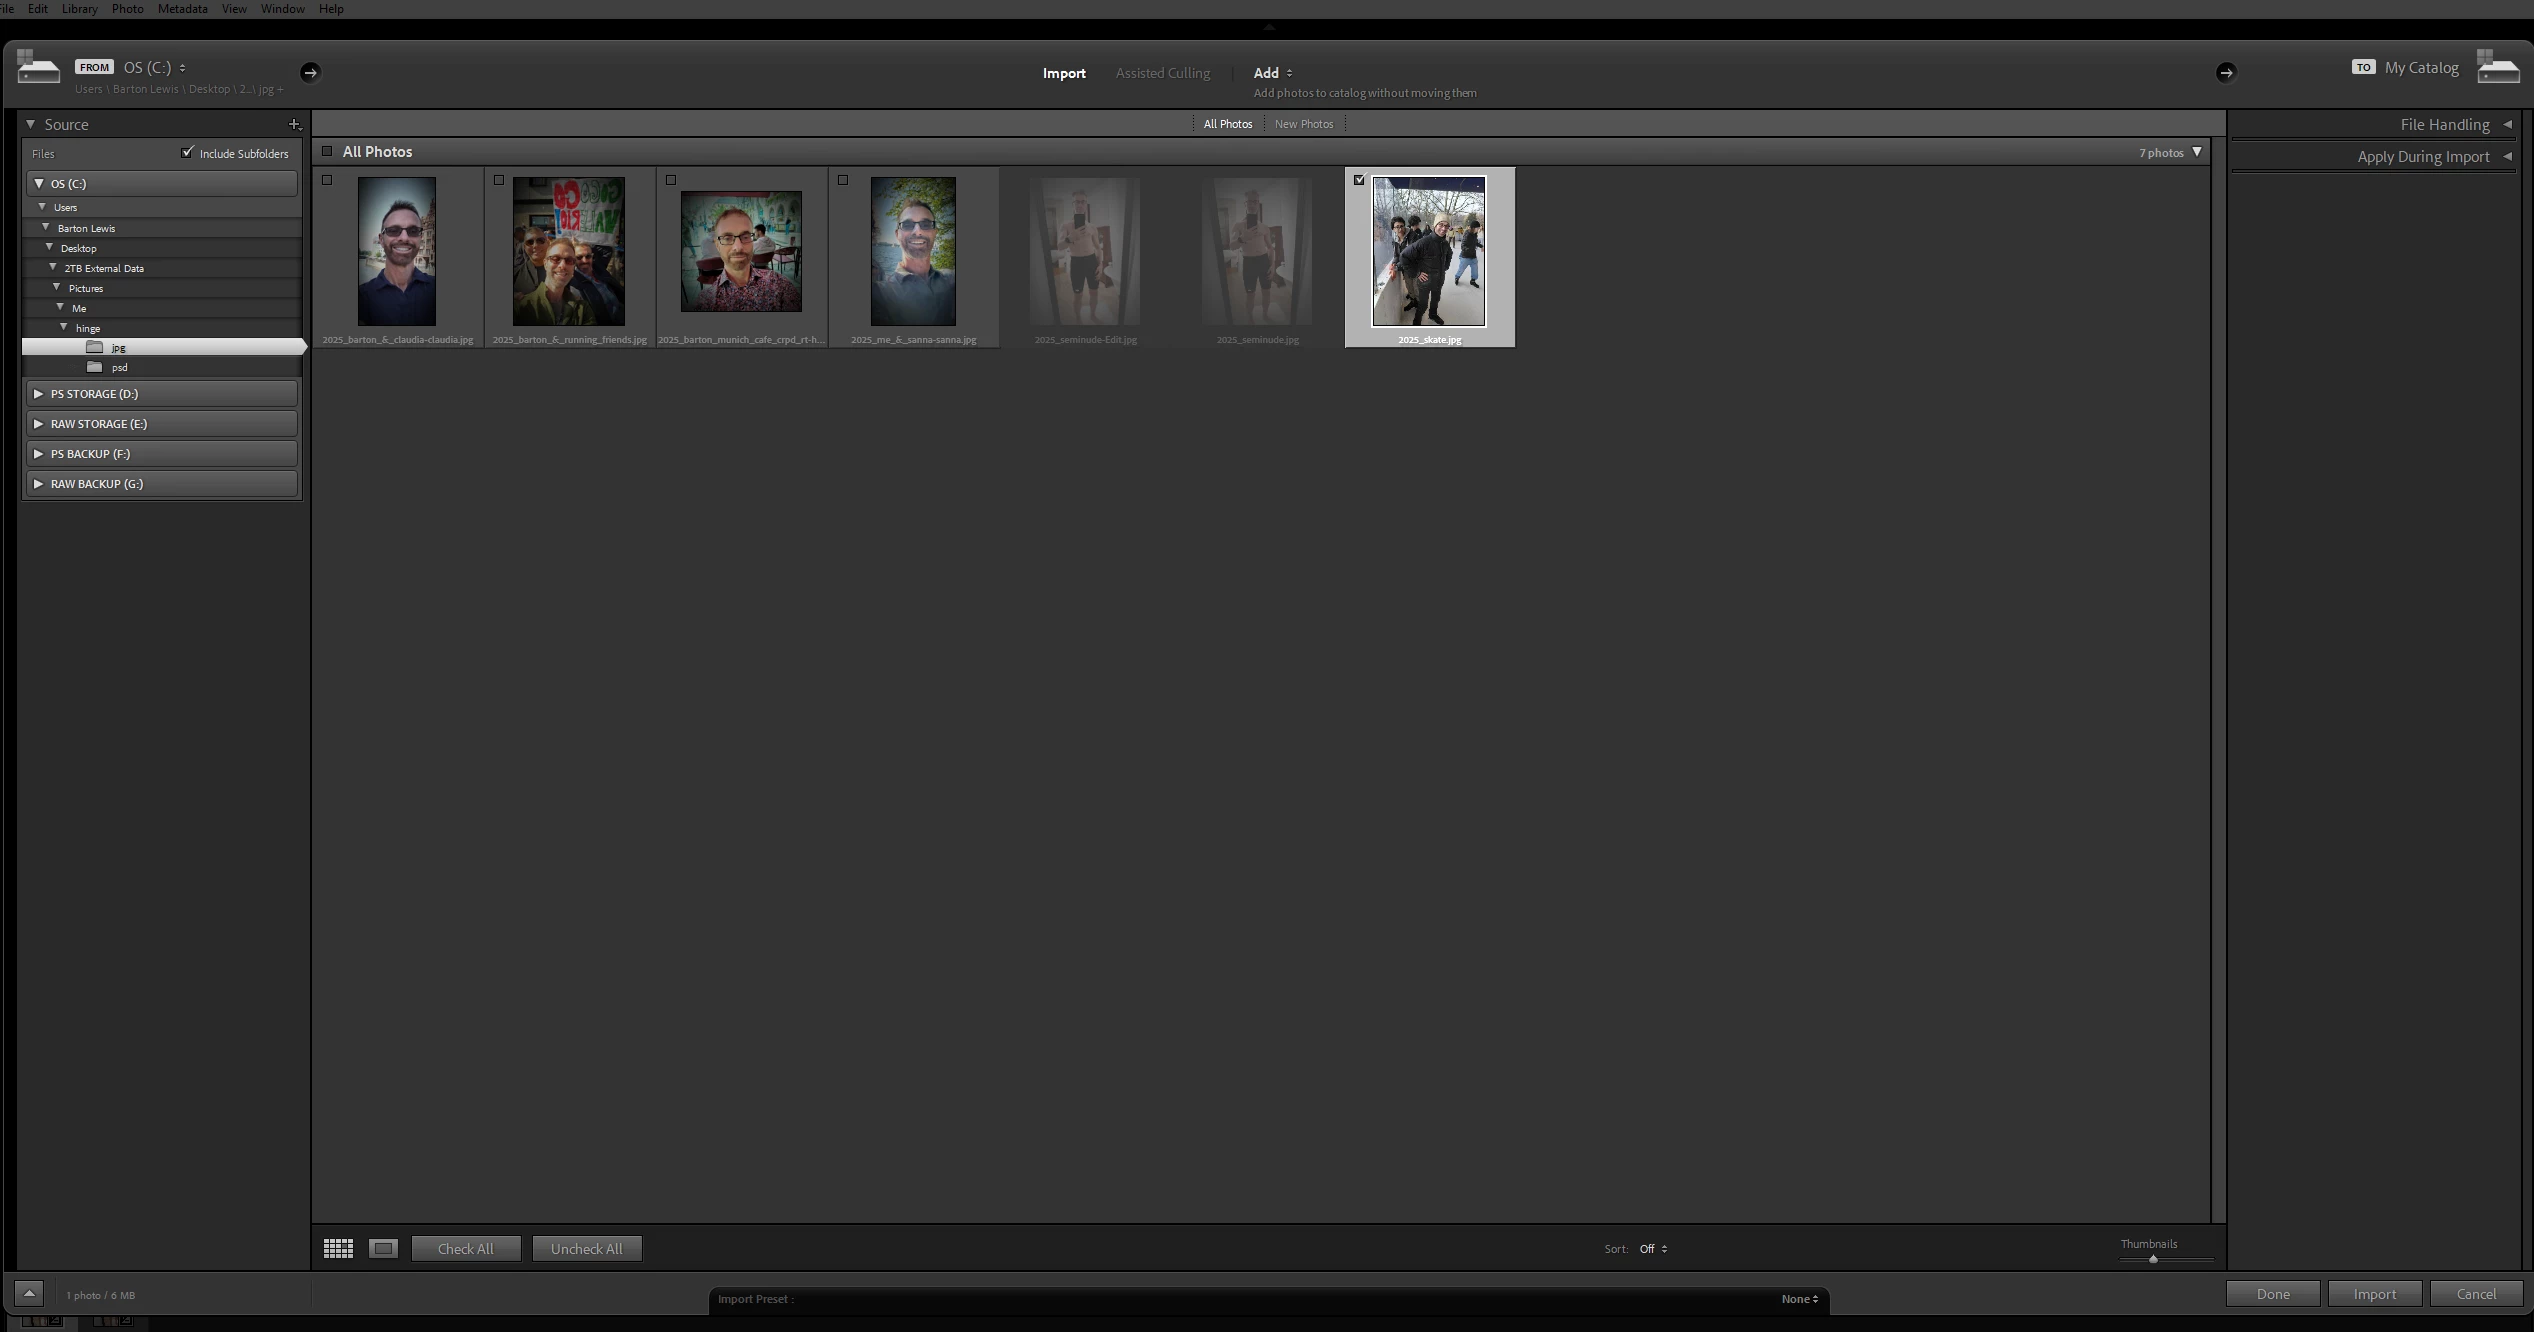
Task: Show fewer options with bottom-left arrow button
Action: click(29, 1294)
